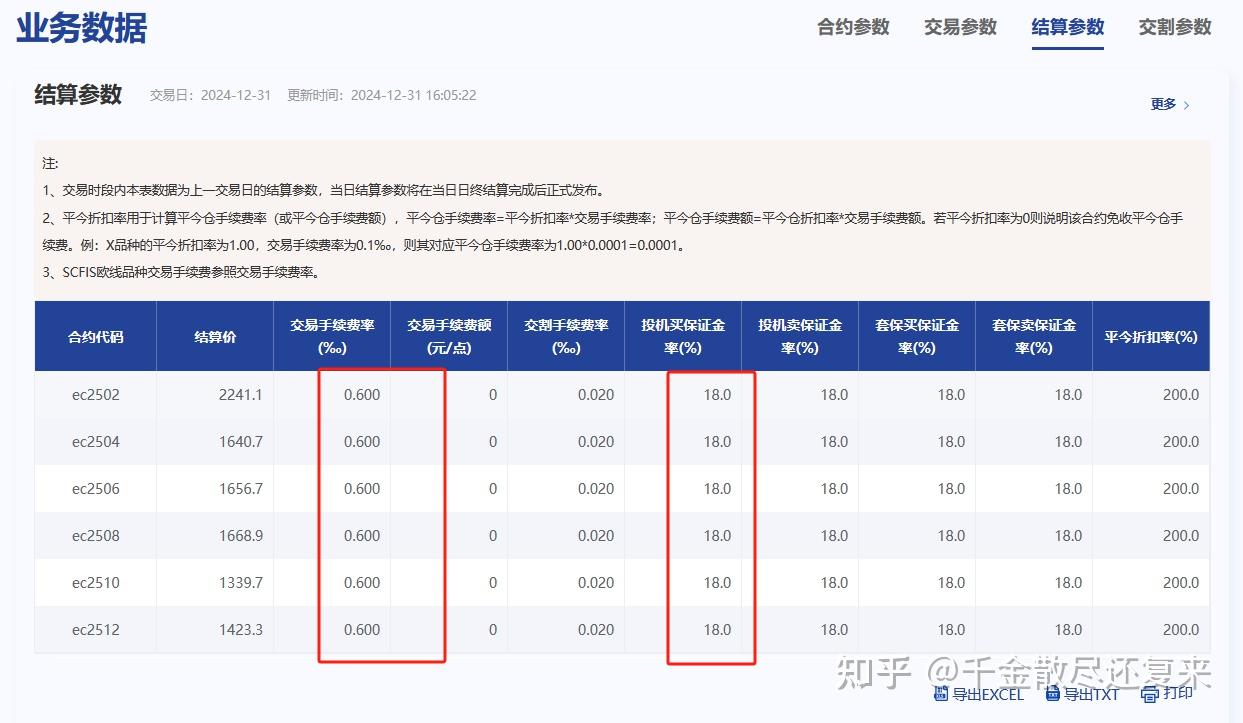This screenshot has height=723, width=1243.
Task: Click the 更多 link
Action: (x=1163, y=104)
